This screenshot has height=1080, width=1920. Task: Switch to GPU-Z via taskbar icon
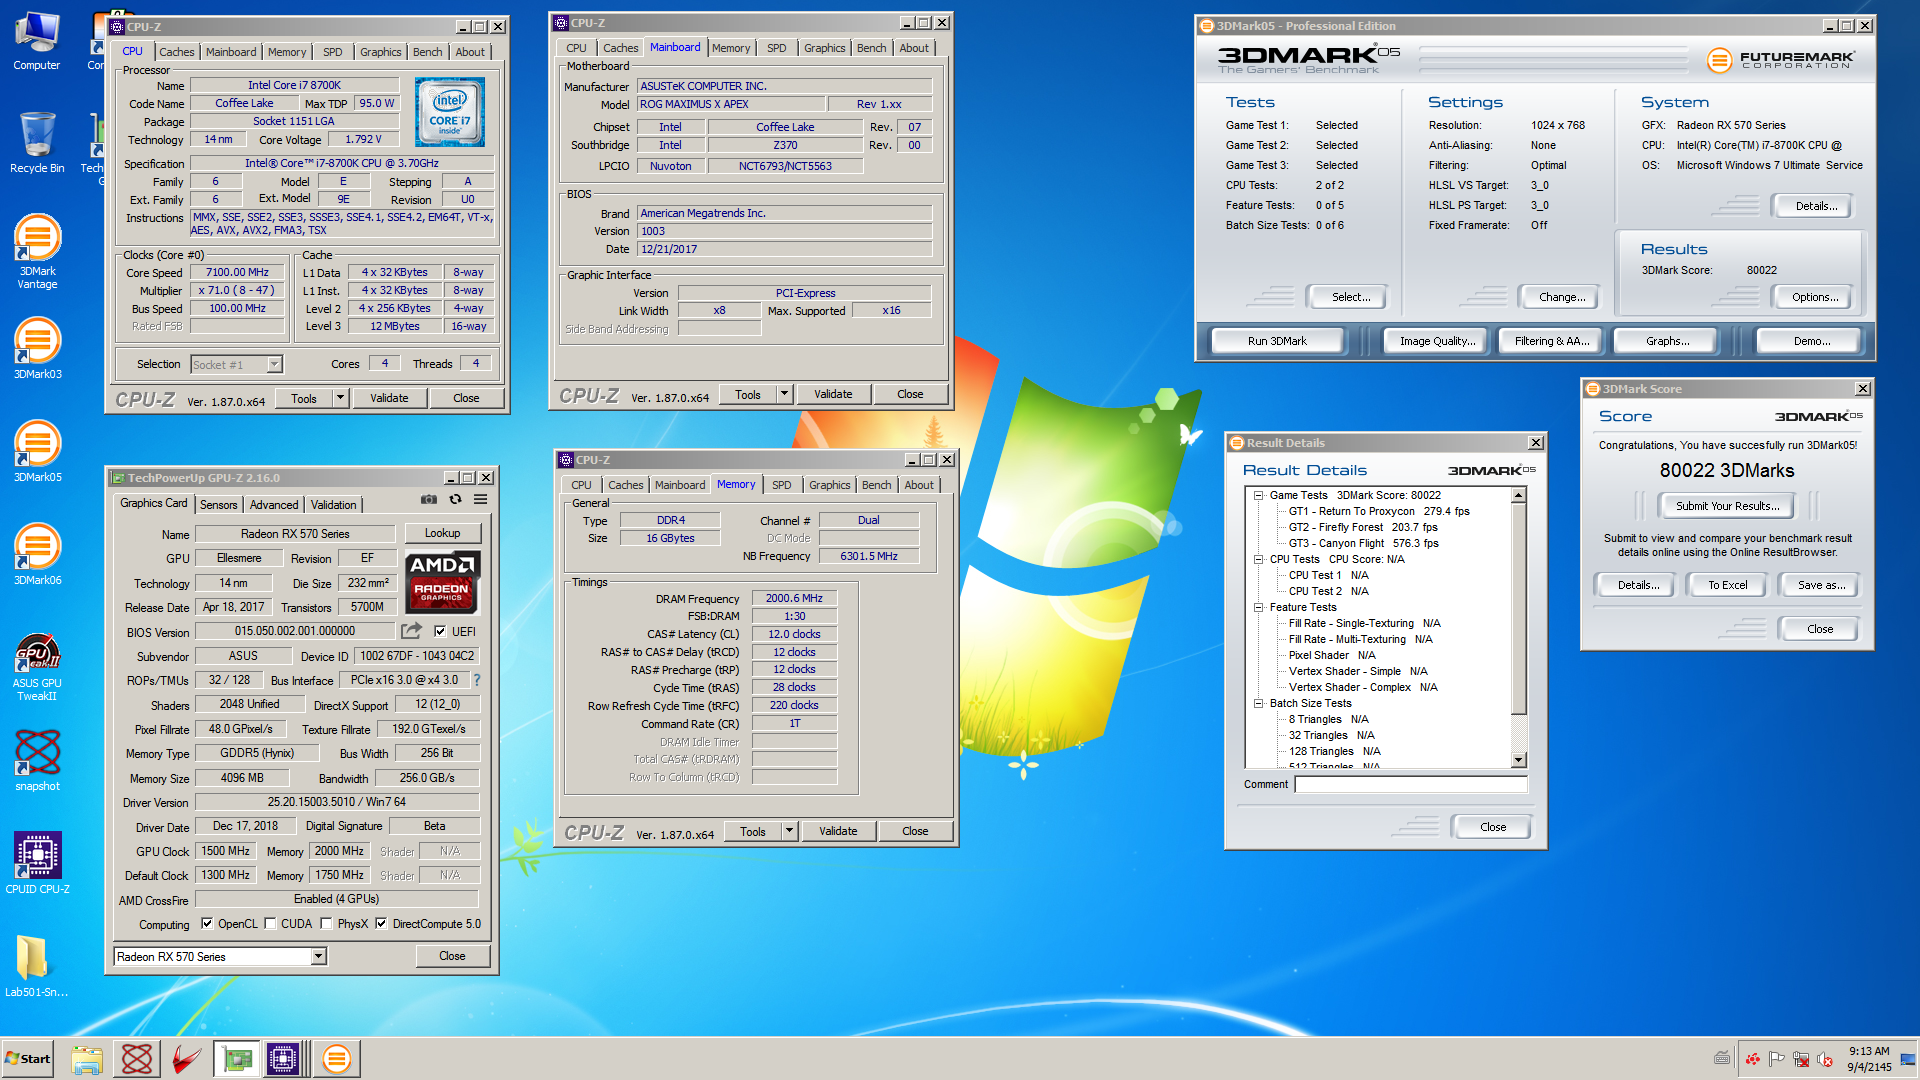[237, 1059]
